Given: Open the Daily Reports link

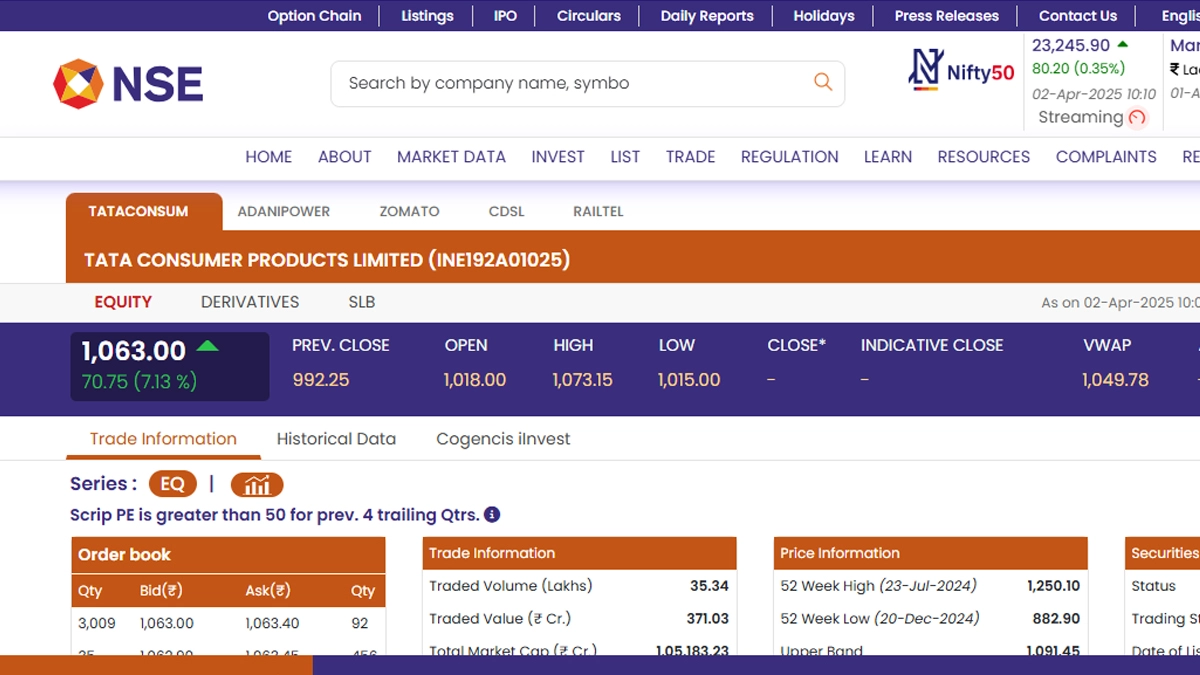Looking at the screenshot, I should coord(707,16).
